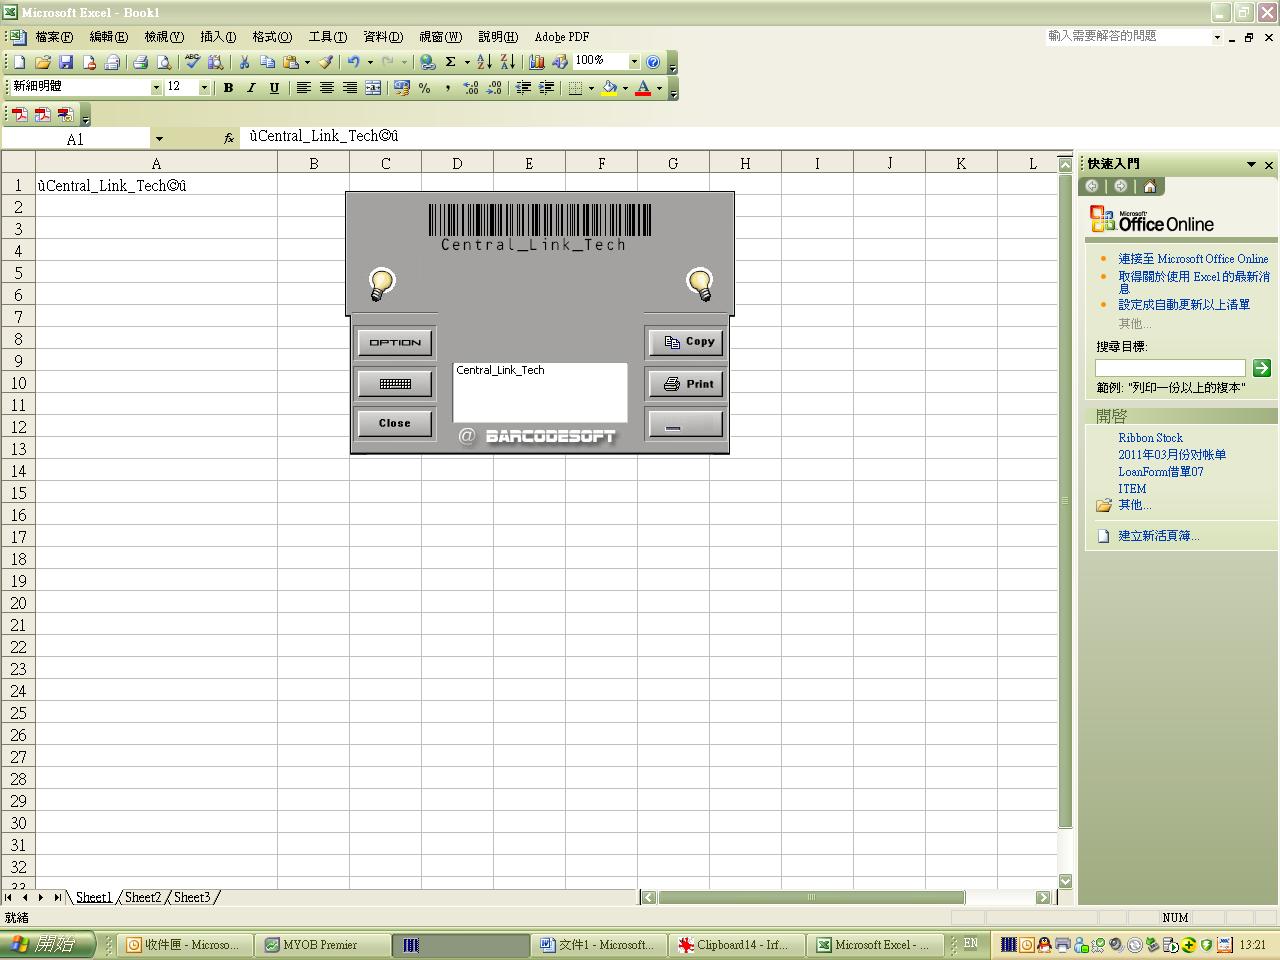Click the Central_Link_Tech text box in dialog
Viewport: 1280px width, 960px height.
point(540,392)
